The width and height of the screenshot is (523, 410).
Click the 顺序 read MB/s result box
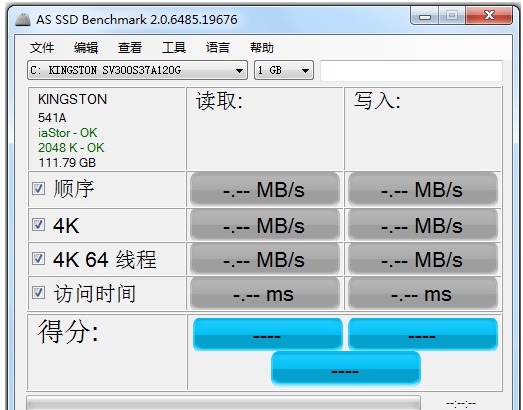[265, 189]
